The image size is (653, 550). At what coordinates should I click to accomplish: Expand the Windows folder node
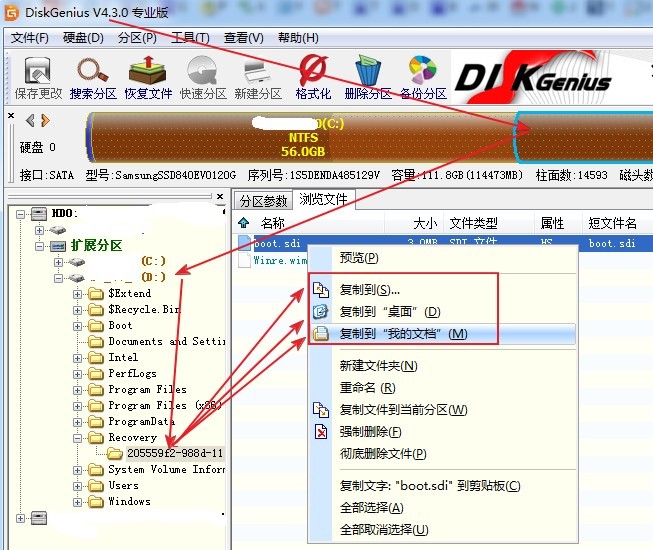(77, 502)
